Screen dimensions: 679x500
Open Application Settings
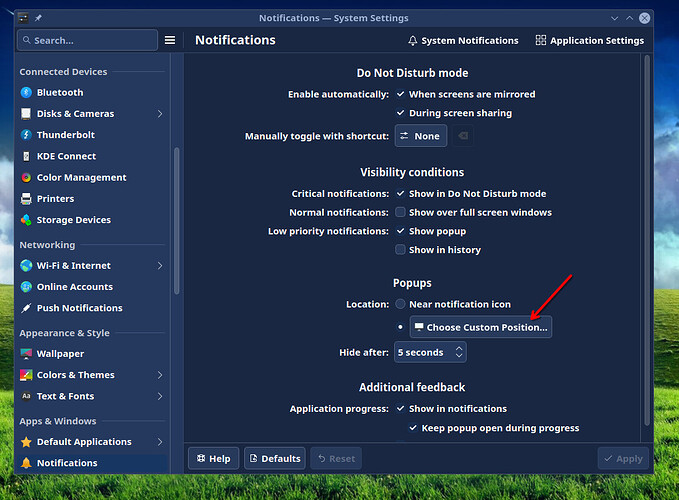tap(589, 40)
